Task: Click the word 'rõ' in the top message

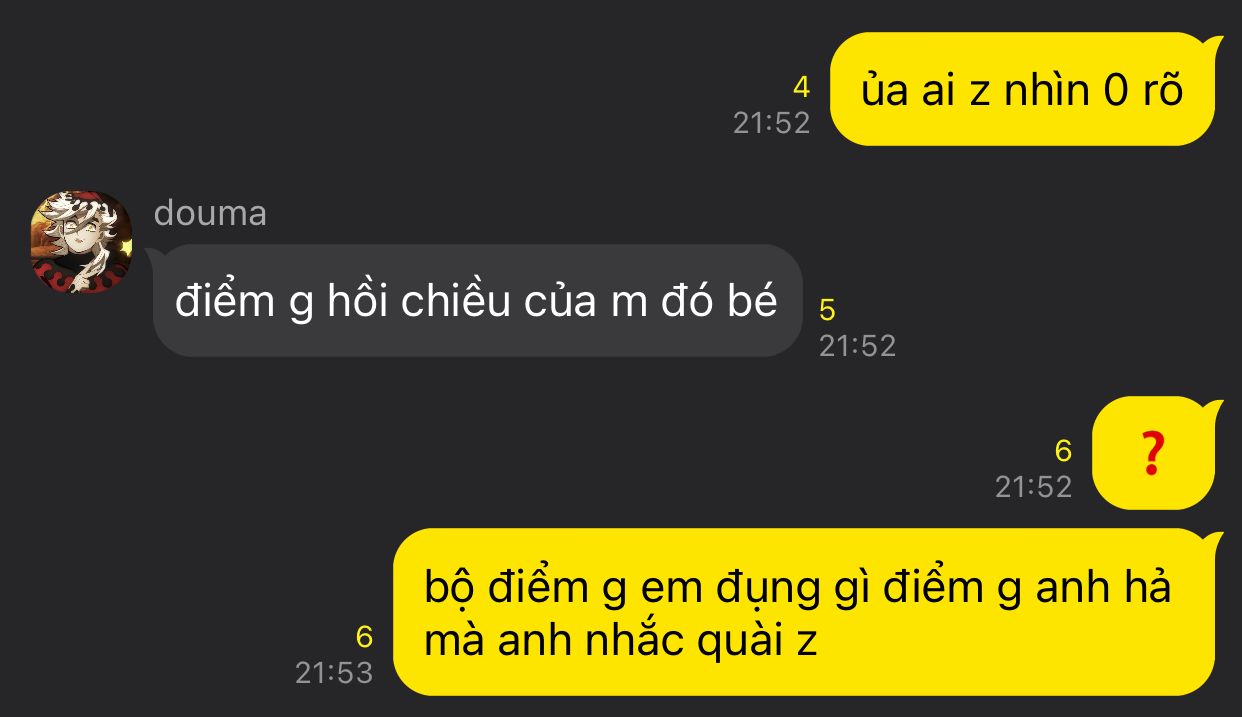Action: [1163, 90]
